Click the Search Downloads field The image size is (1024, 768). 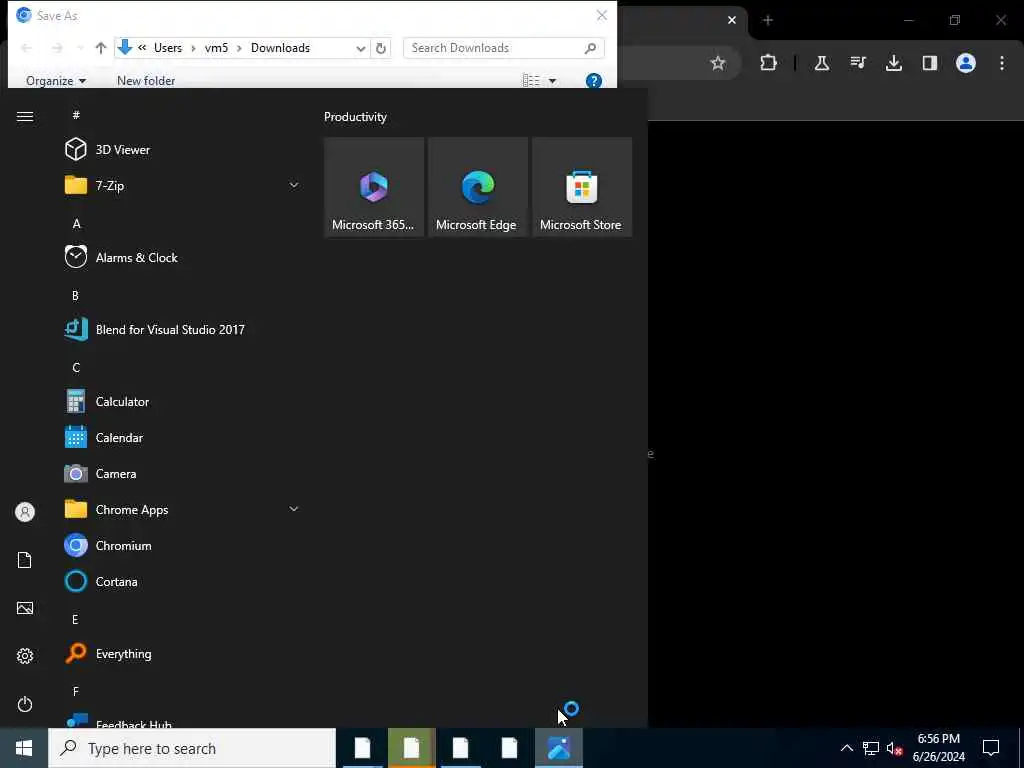click(x=504, y=48)
